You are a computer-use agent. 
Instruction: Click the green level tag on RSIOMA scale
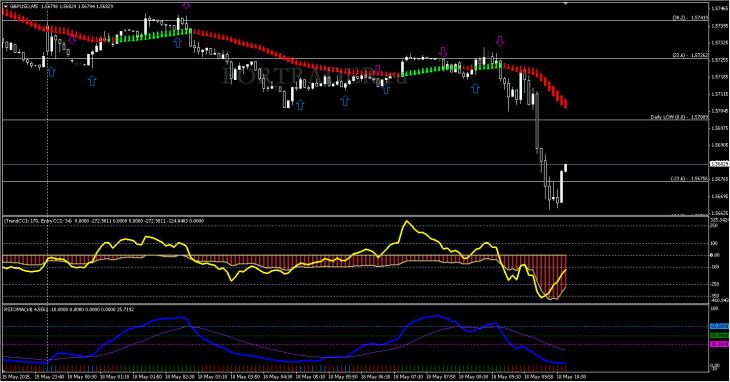pyautogui.click(x=719, y=335)
